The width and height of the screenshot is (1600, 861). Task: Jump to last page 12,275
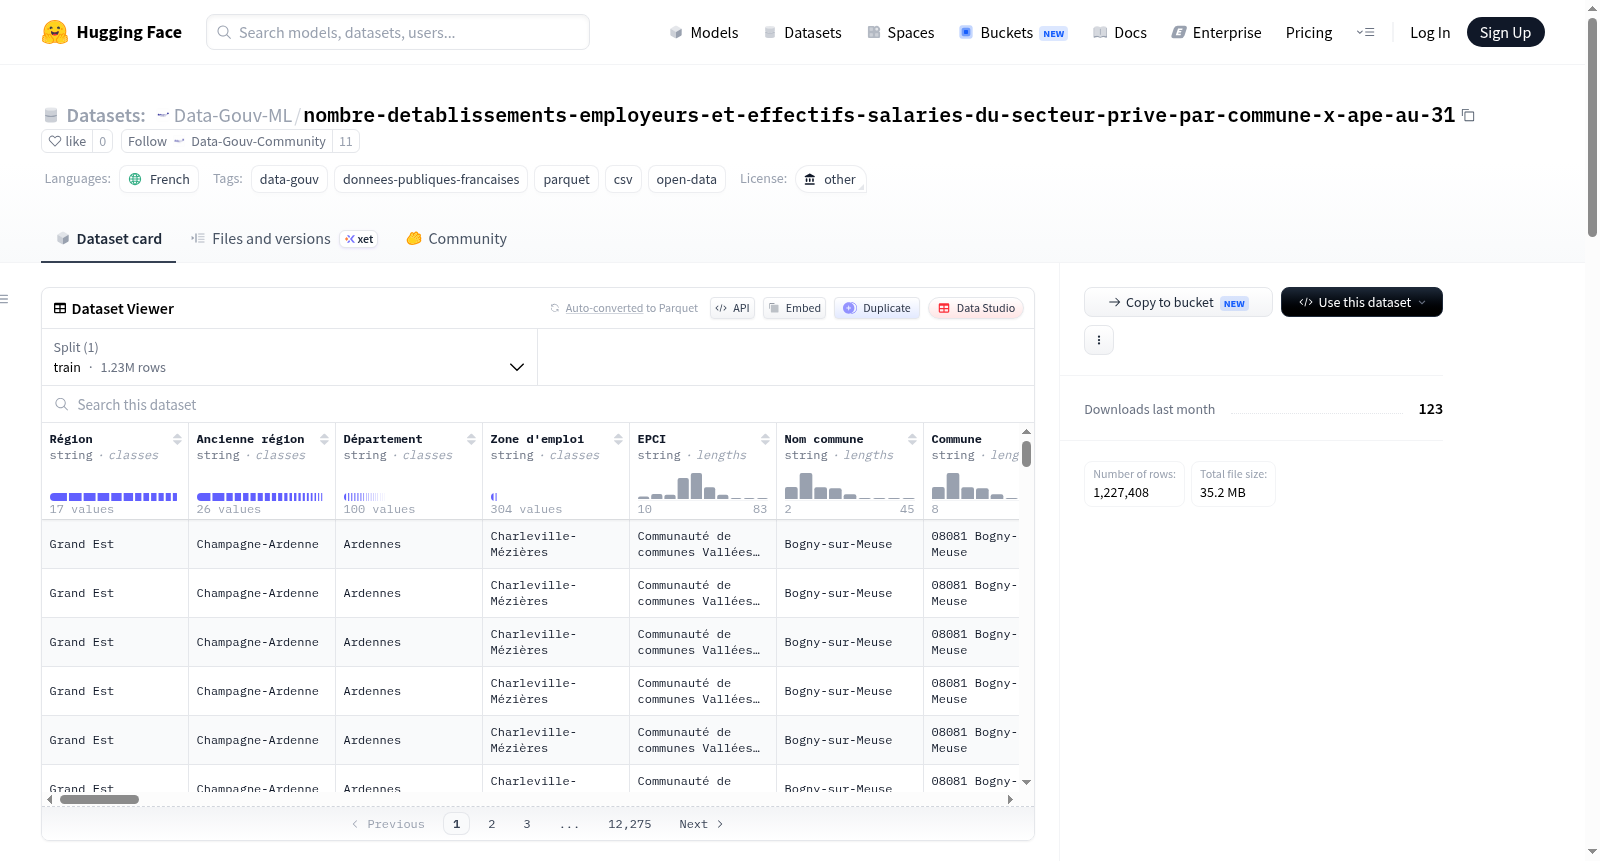click(629, 824)
